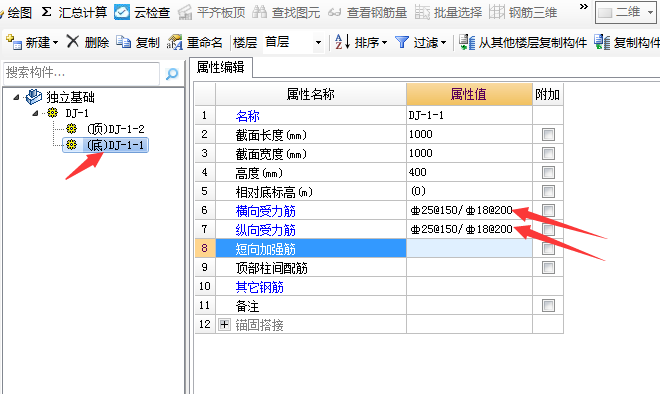Click 属性值 column header
This screenshot has width=660, height=394.
[469, 94]
